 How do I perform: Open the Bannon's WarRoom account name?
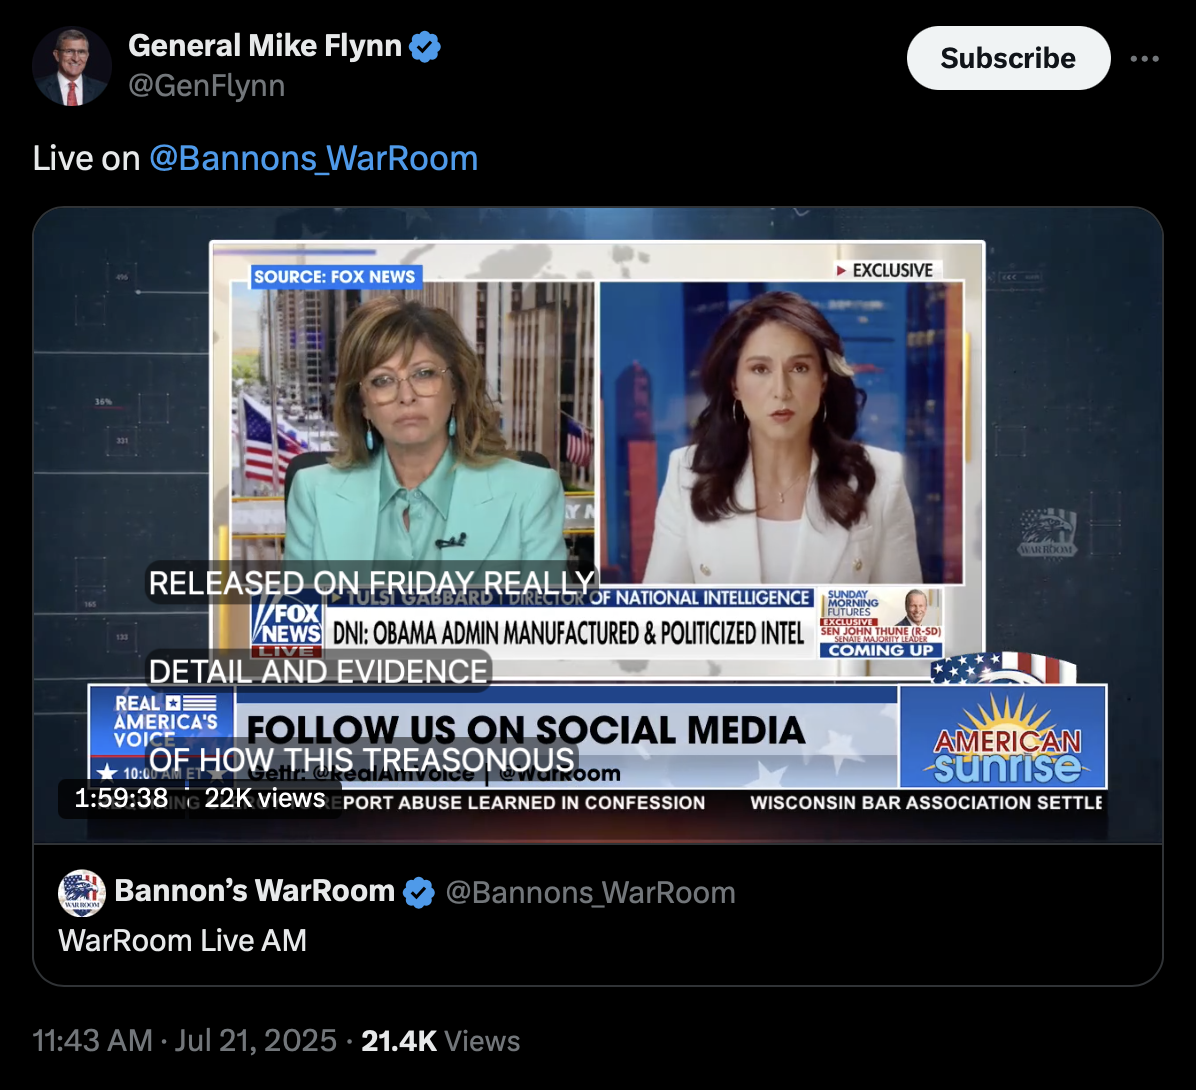[254, 891]
